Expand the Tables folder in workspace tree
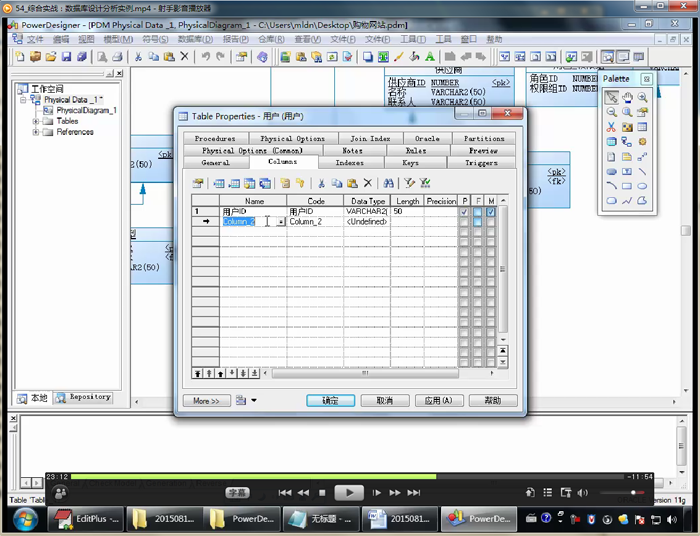700x536 pixels. tap(36, 121)
